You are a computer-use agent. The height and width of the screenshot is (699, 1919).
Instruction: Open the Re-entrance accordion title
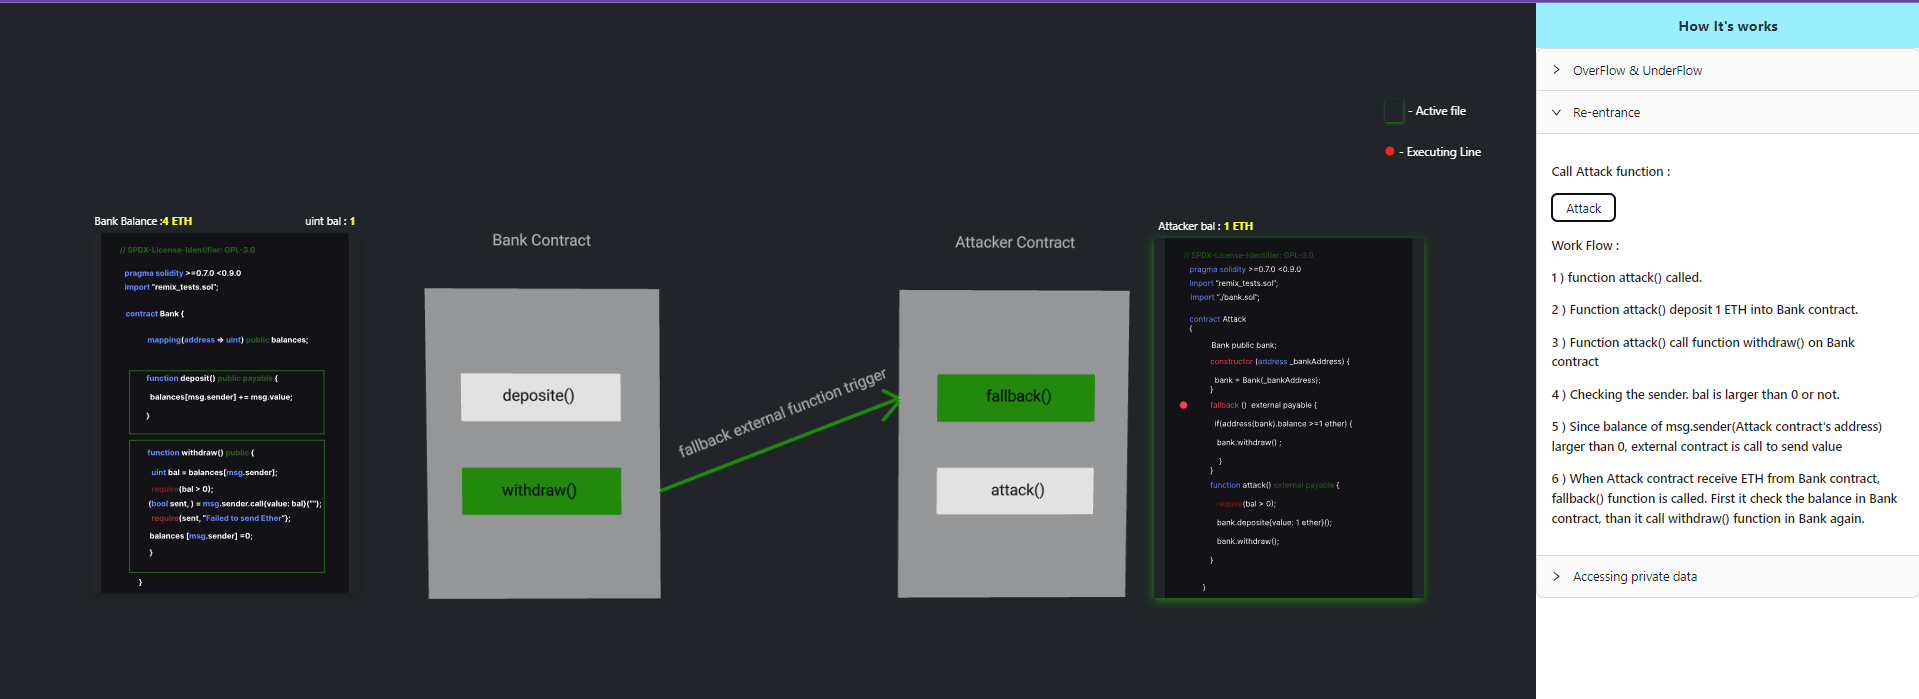click(x=1606, y=113)
